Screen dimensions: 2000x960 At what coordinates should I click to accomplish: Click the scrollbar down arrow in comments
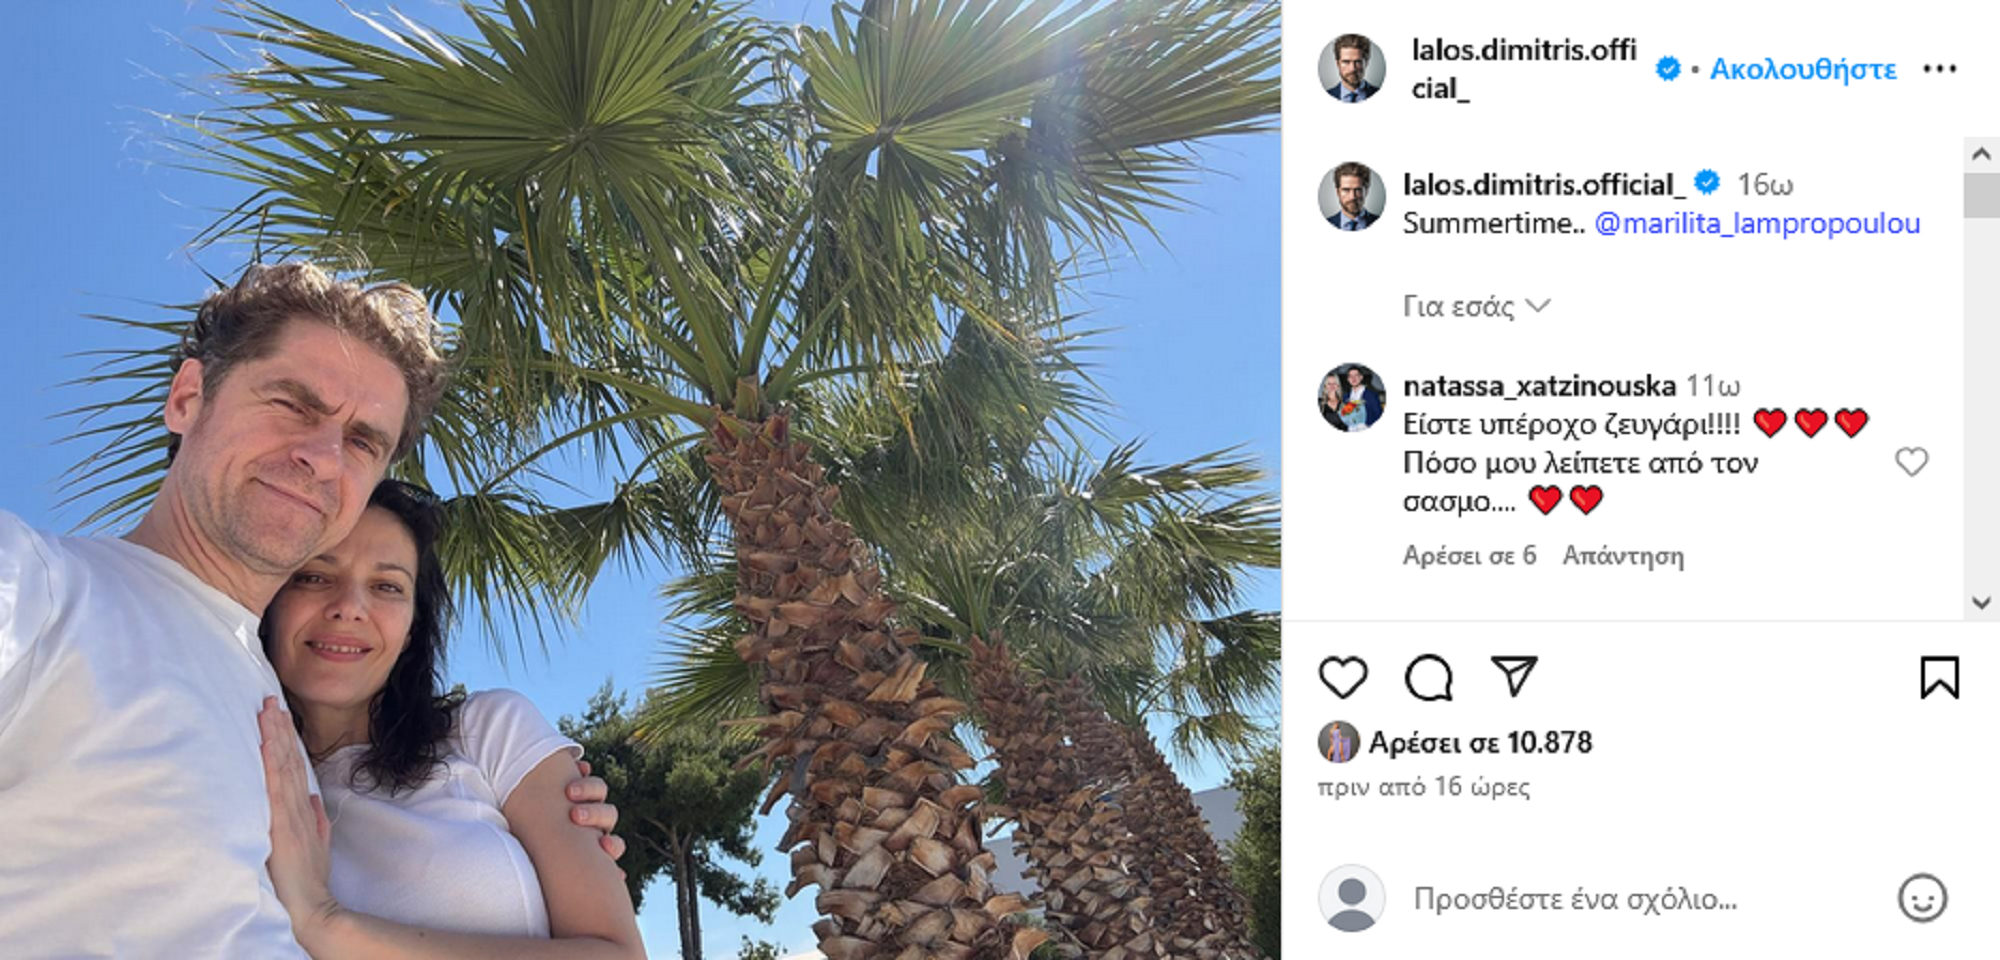click(x=1981, y=602)
